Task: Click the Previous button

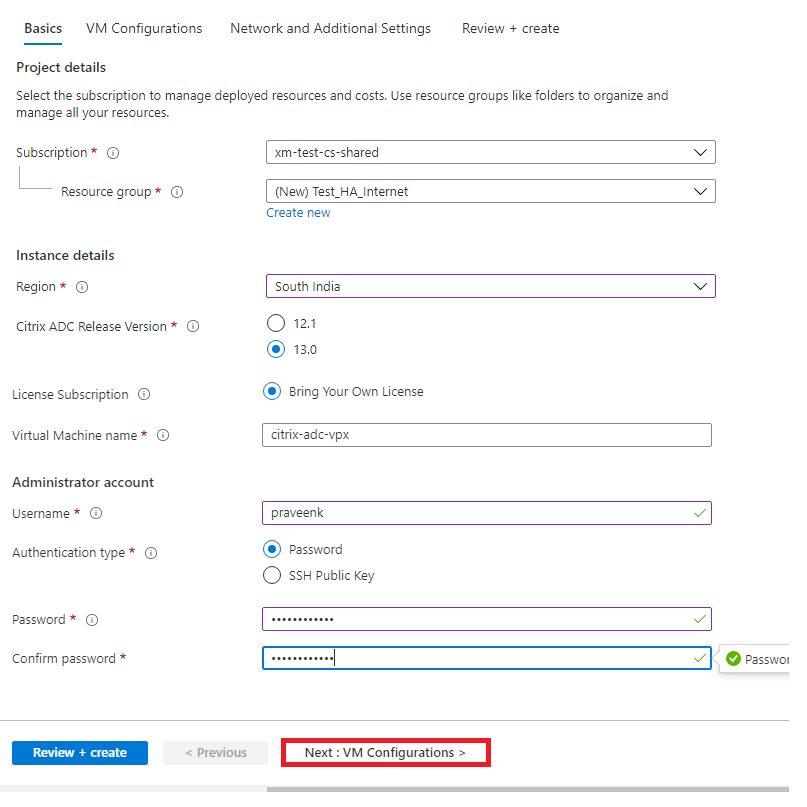Action: click(x=216, y=753)
